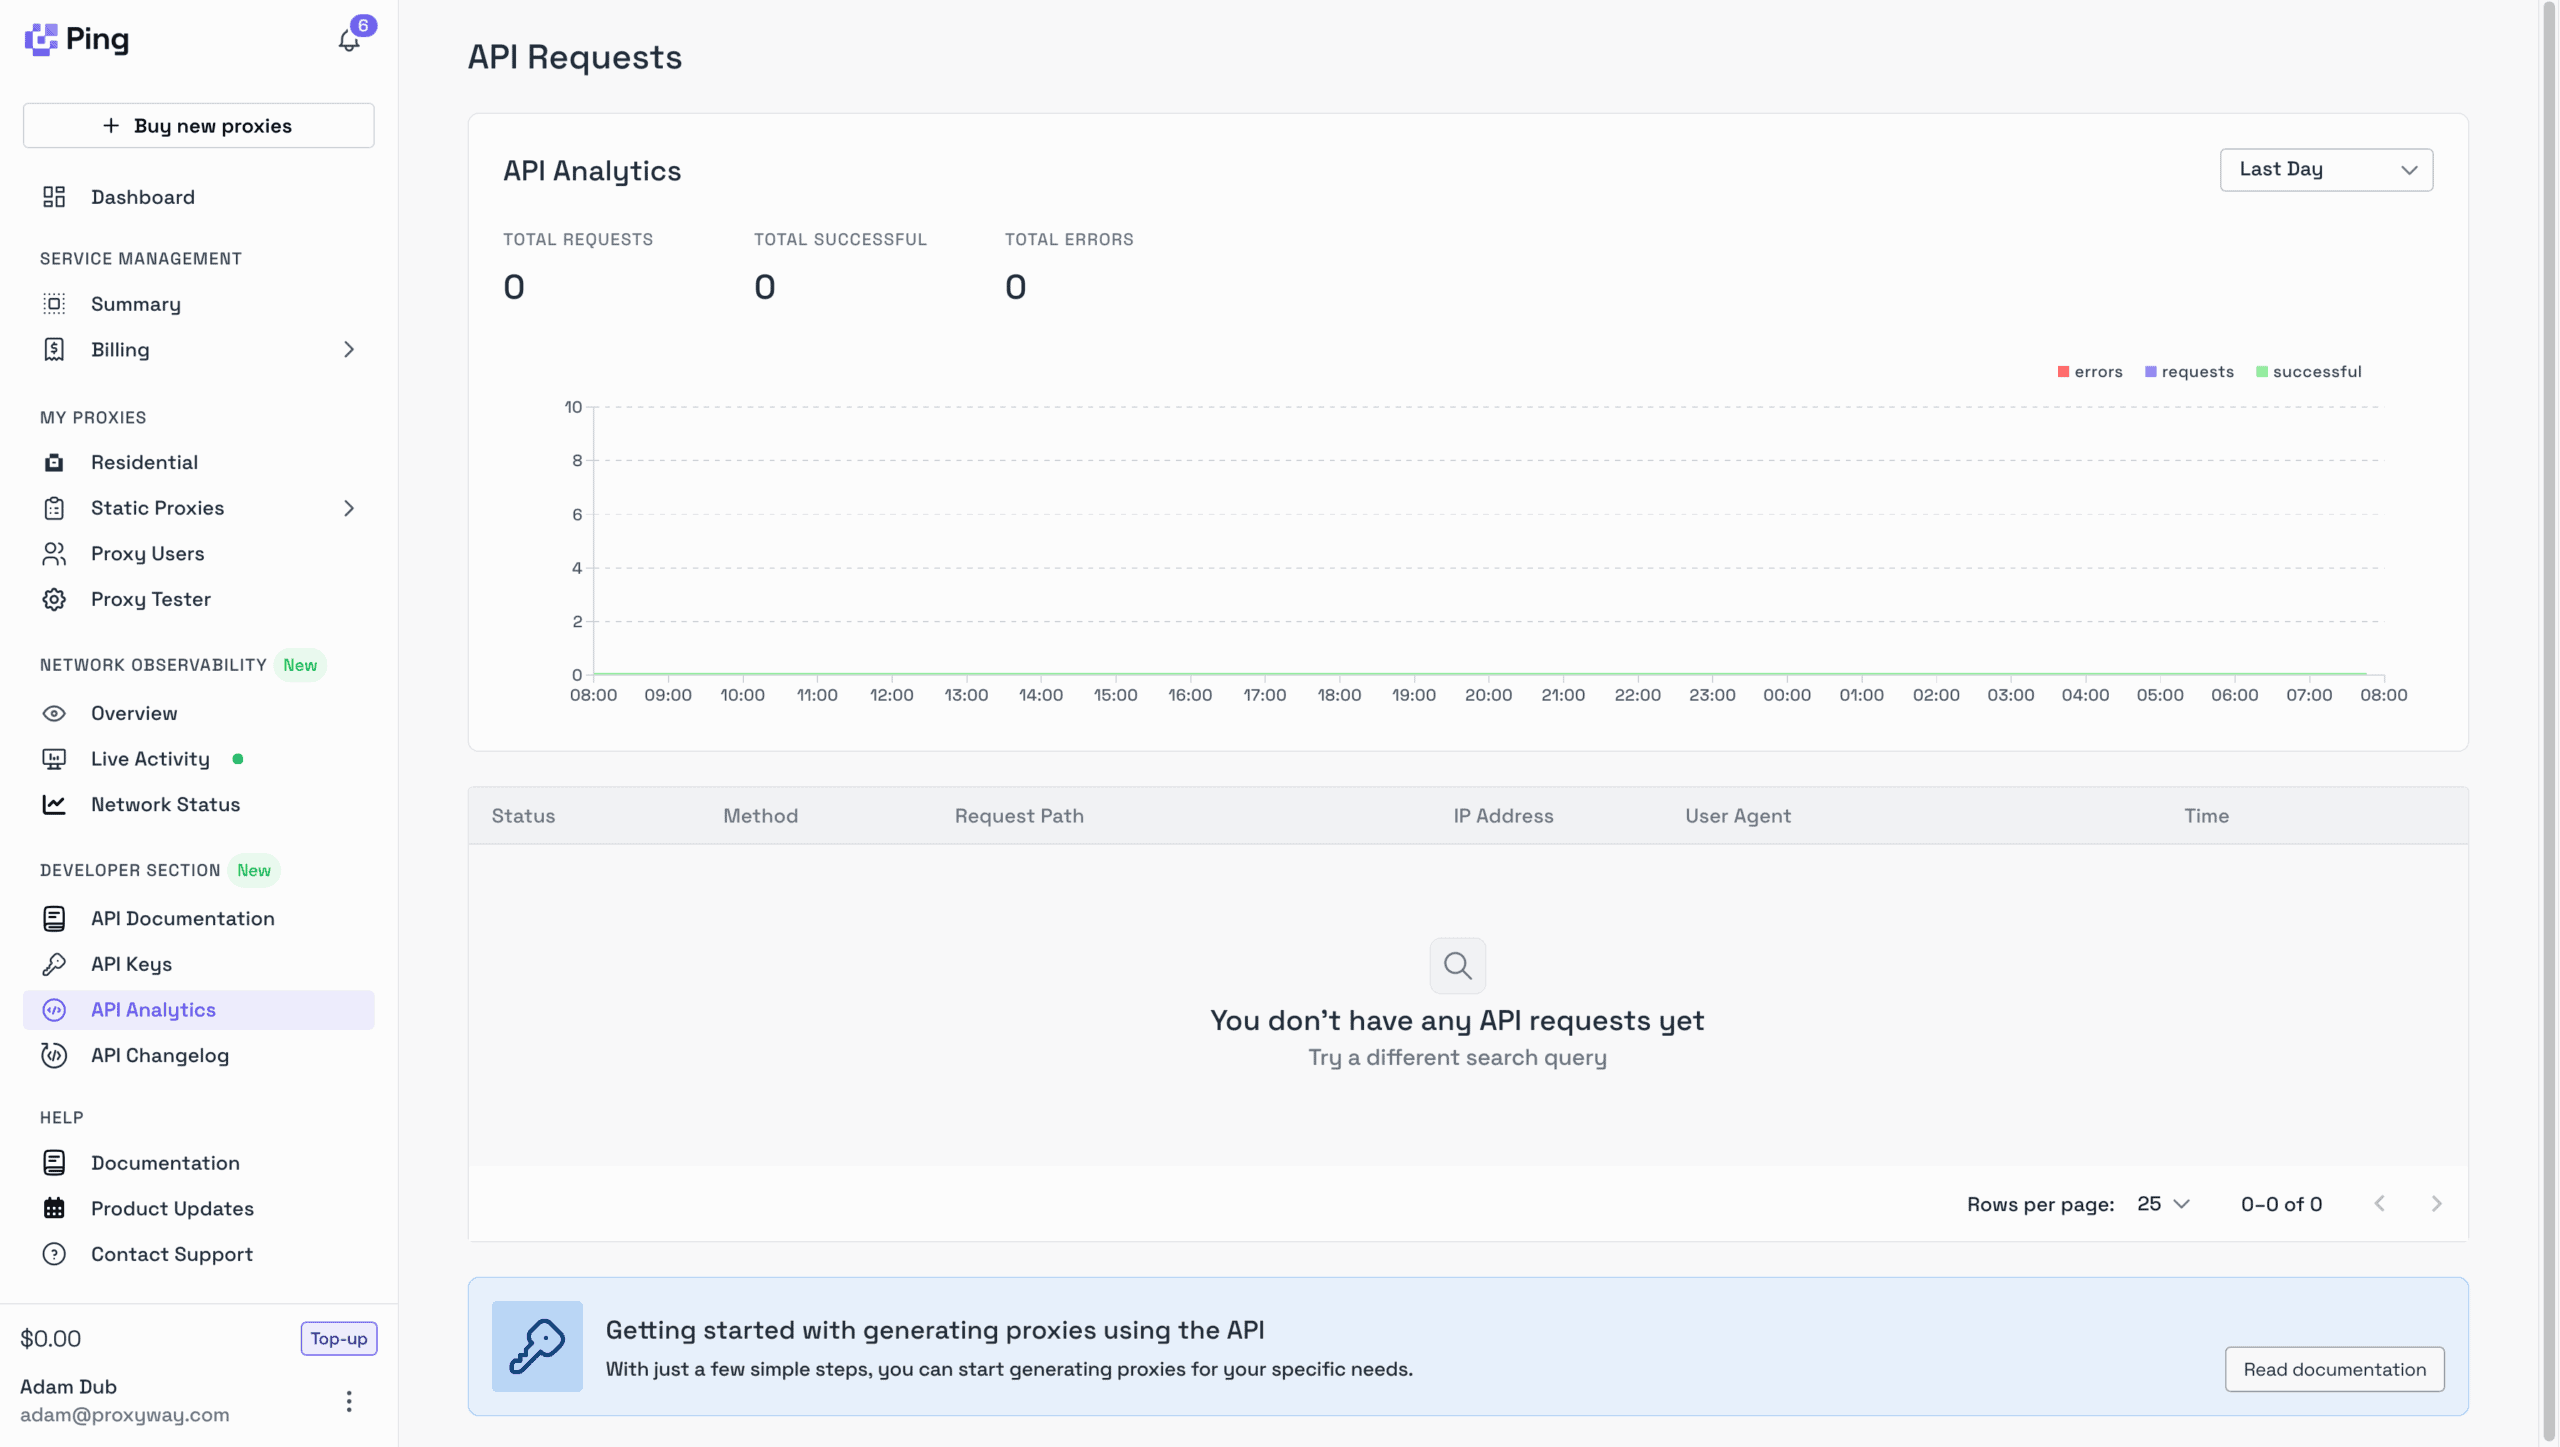Viewport: 2560px width, 1447px height.
Task: Open the Proxy Tester gear icon
Action: [x=54, y=599]
